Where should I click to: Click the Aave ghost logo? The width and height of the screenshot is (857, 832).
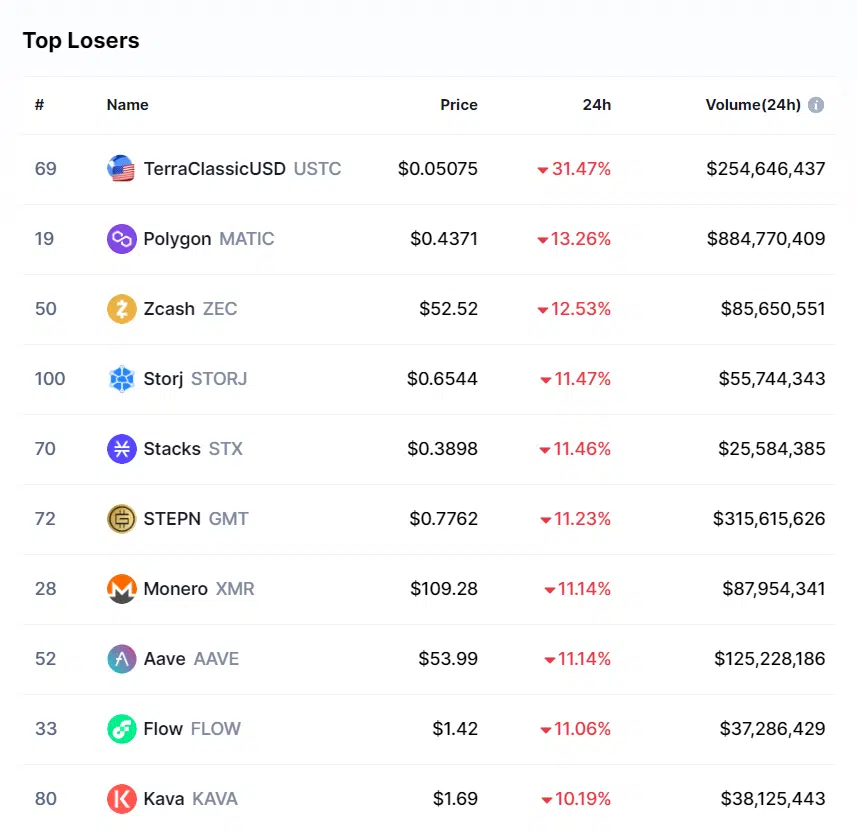click(121, 659)
